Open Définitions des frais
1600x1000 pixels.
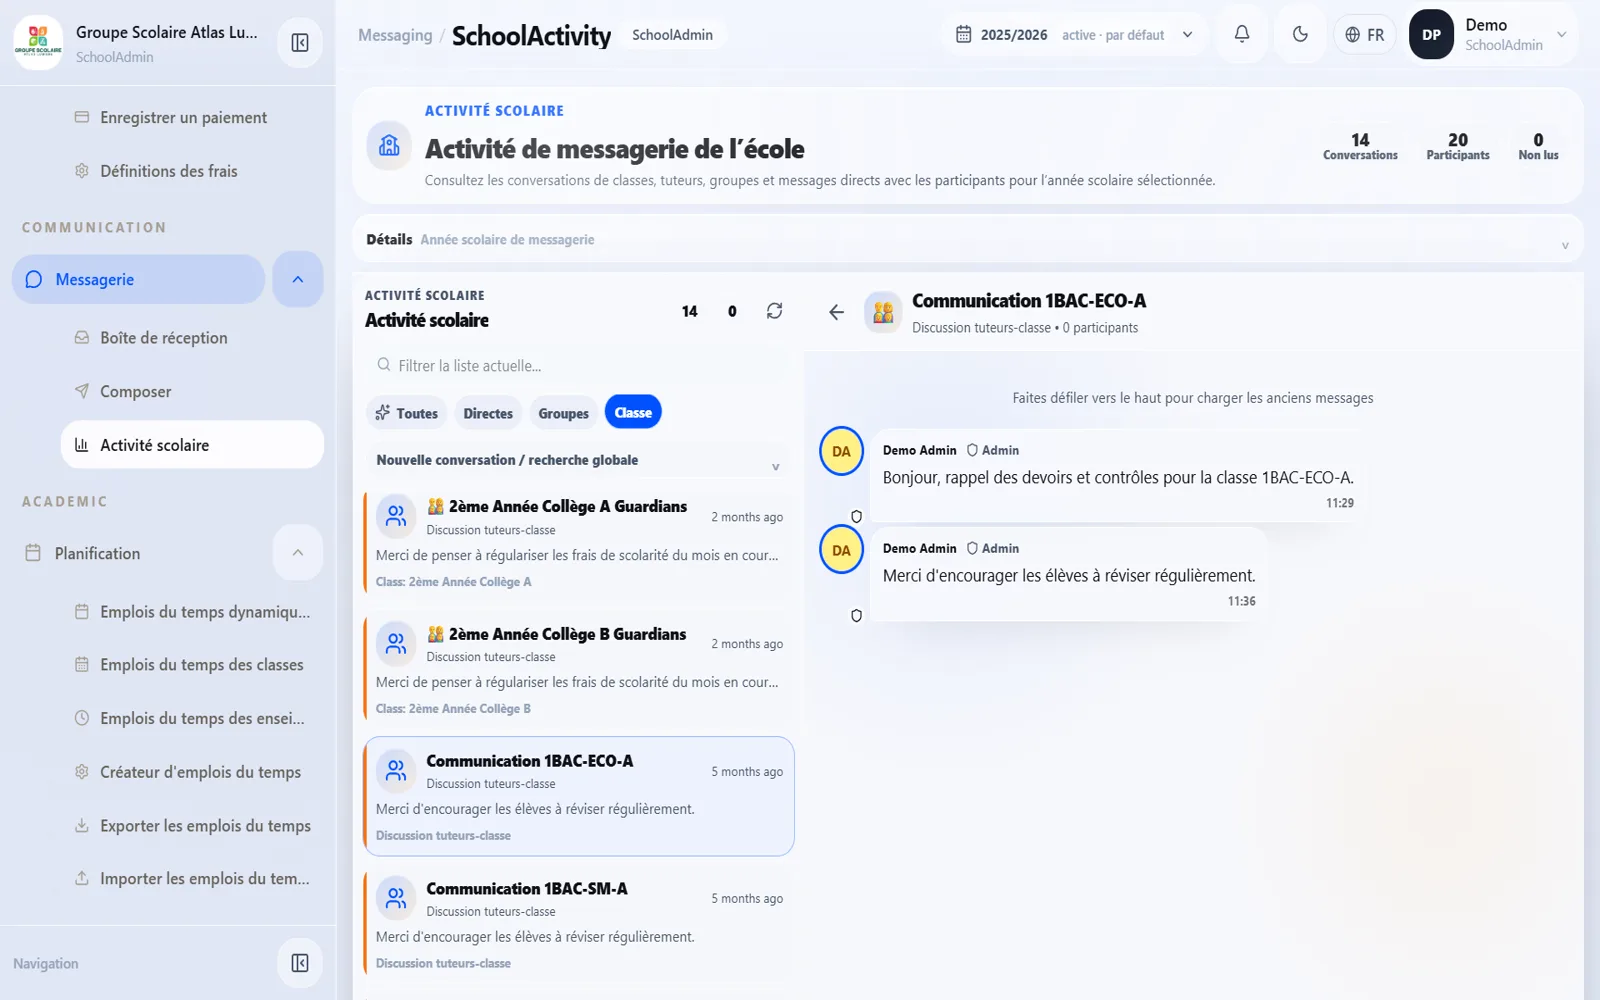coord(168,171)
